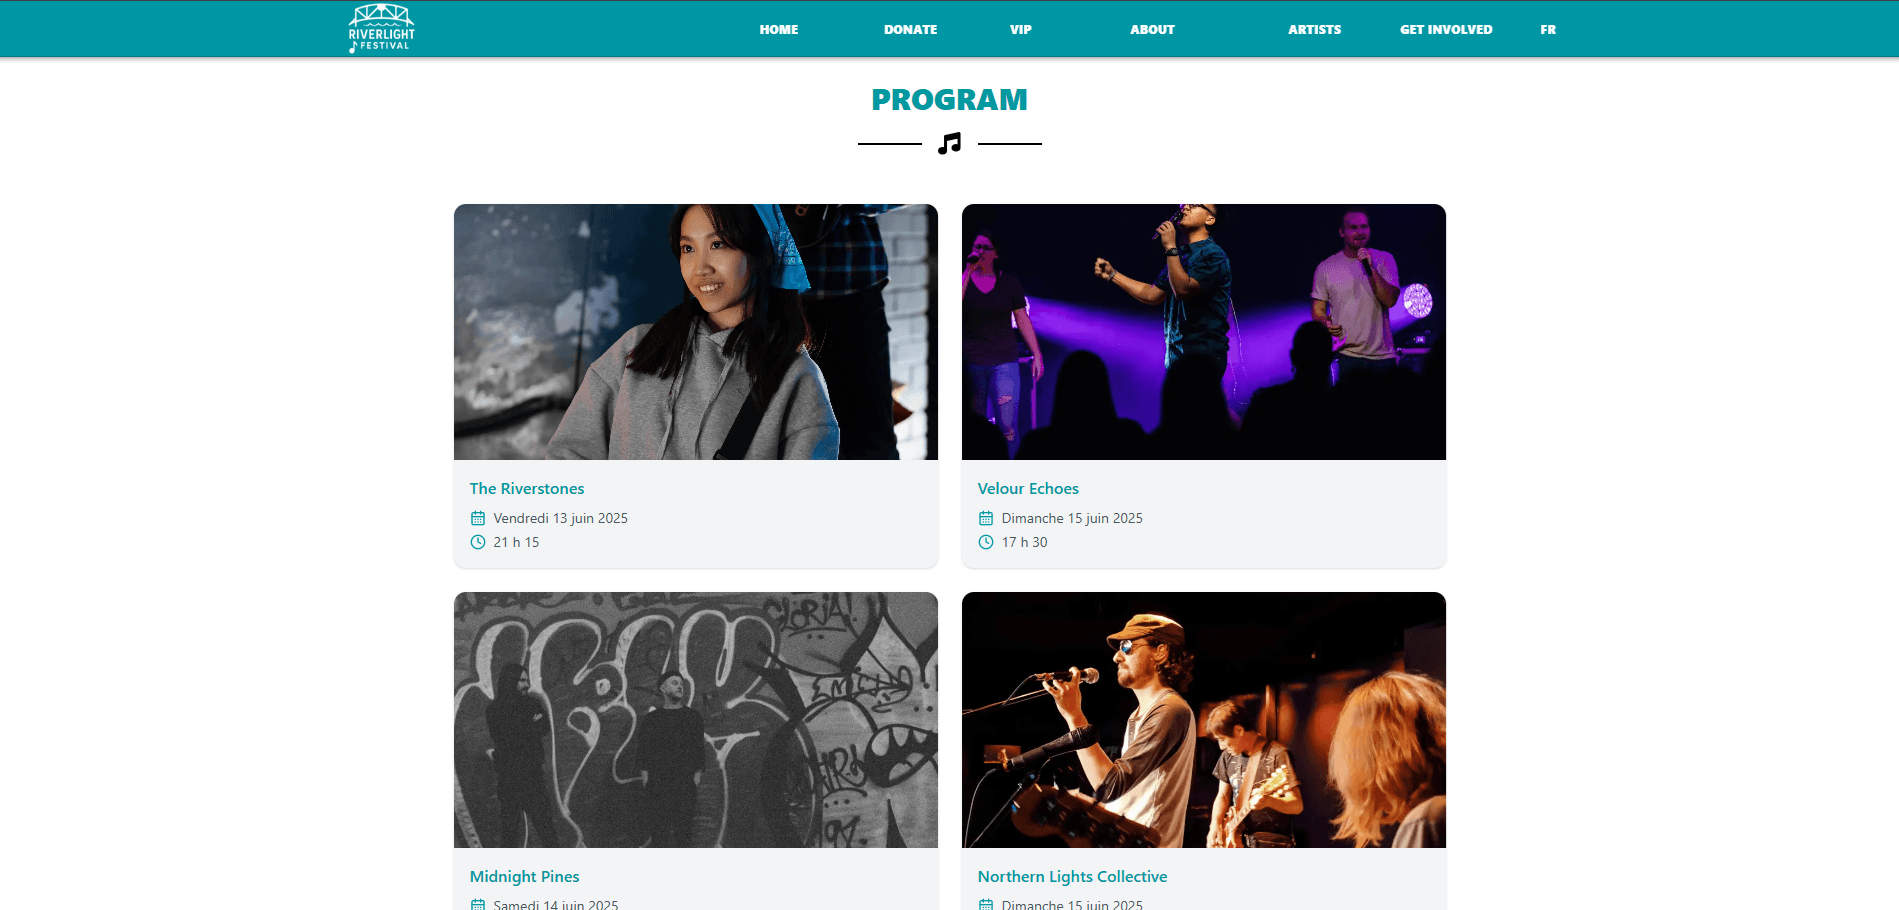Select the Velour Echoes stage photo

coord(1204,332)
